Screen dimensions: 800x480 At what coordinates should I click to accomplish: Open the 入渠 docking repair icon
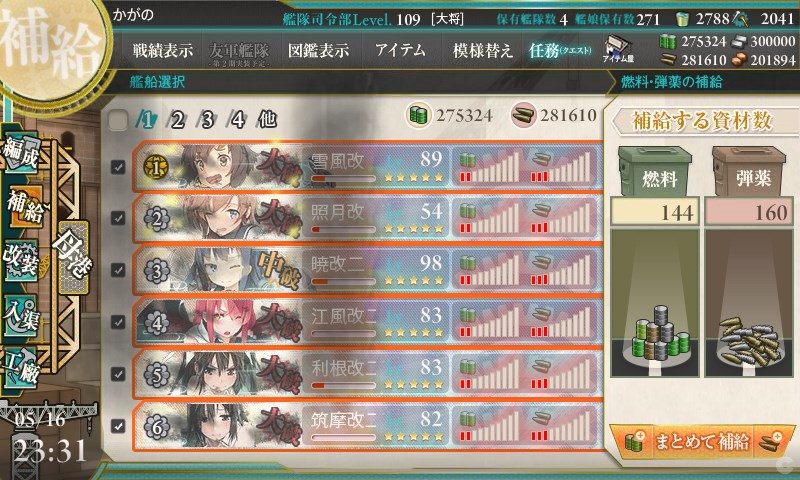pos(21,315)
